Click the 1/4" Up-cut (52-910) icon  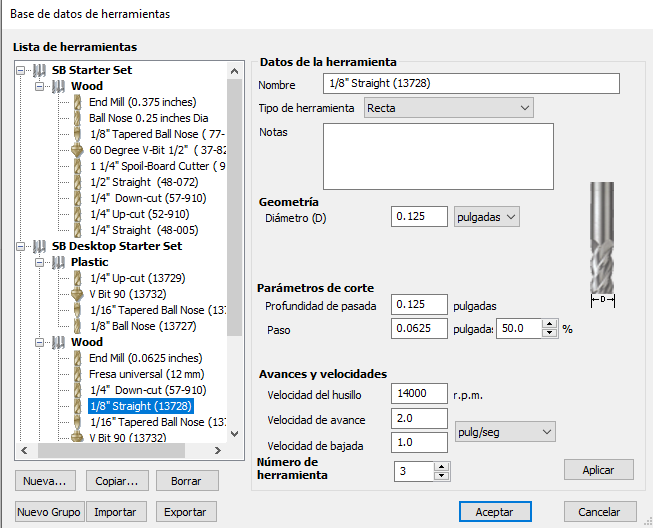(x=77, y=214)
